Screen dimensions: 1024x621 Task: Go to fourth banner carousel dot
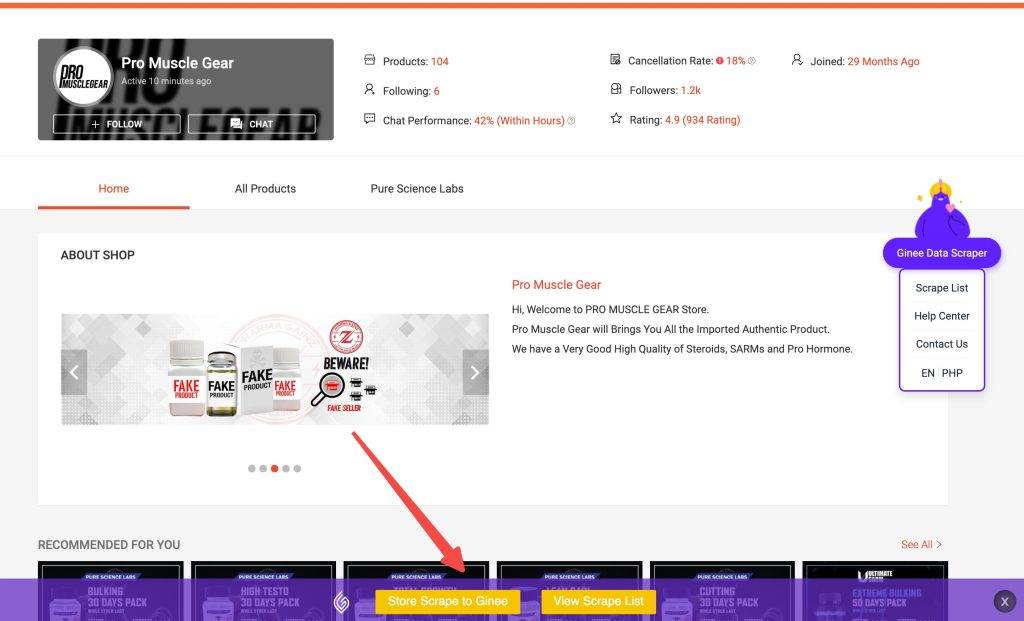(x=286, y=468)
